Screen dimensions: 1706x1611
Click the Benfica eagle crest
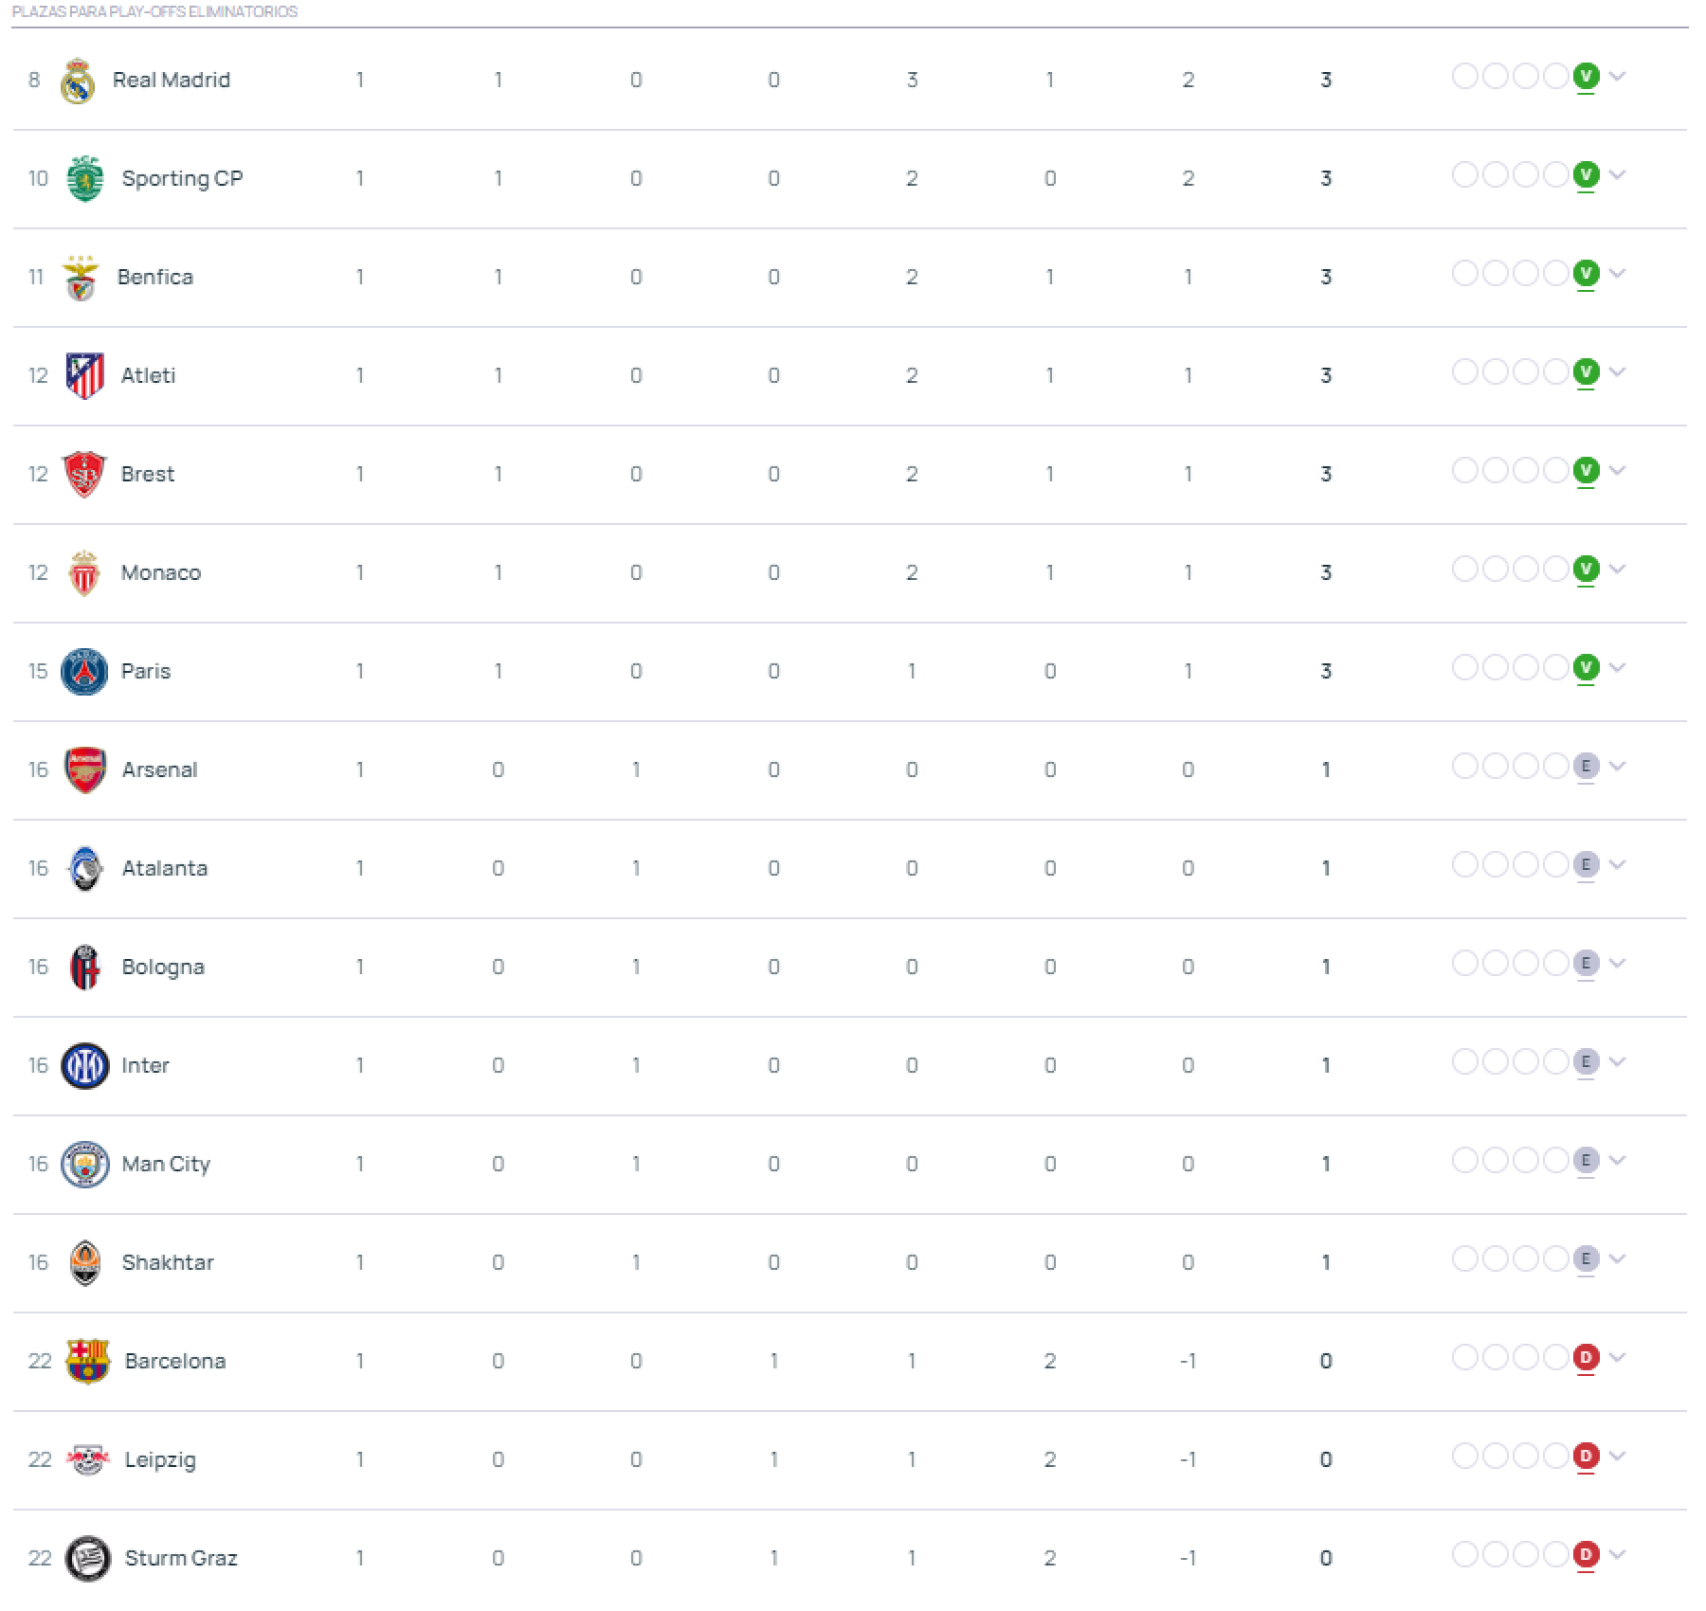click(81, 278)
